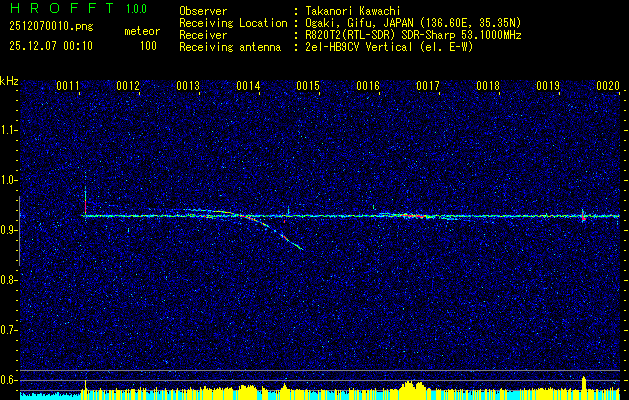Screen dimensions: 629x400
Task: Click the 'Receiver' field label
Action: point(203,35)
